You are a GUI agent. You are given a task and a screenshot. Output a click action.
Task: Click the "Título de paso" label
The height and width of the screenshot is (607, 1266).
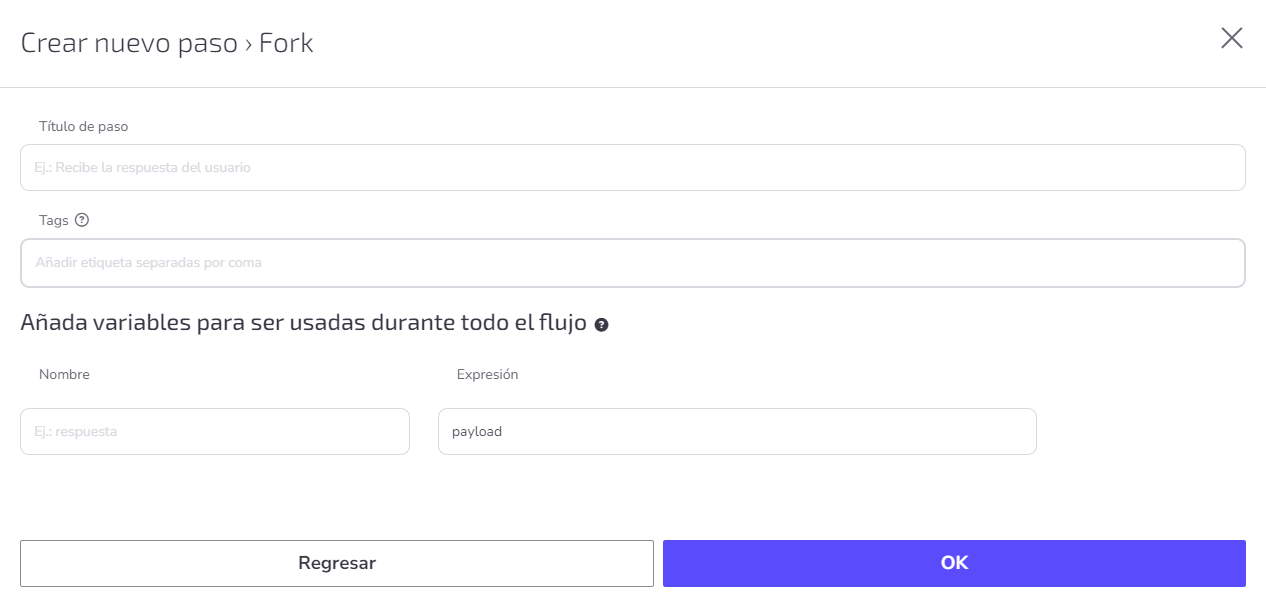pyautogui.click(x=83, y=127)
